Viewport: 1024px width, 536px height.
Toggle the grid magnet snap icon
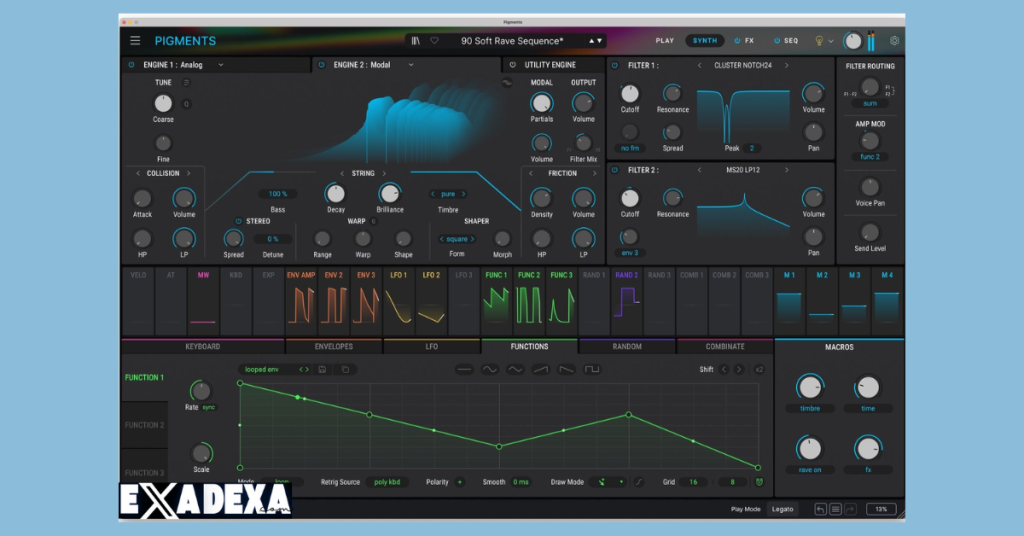[x=759, y=482]
